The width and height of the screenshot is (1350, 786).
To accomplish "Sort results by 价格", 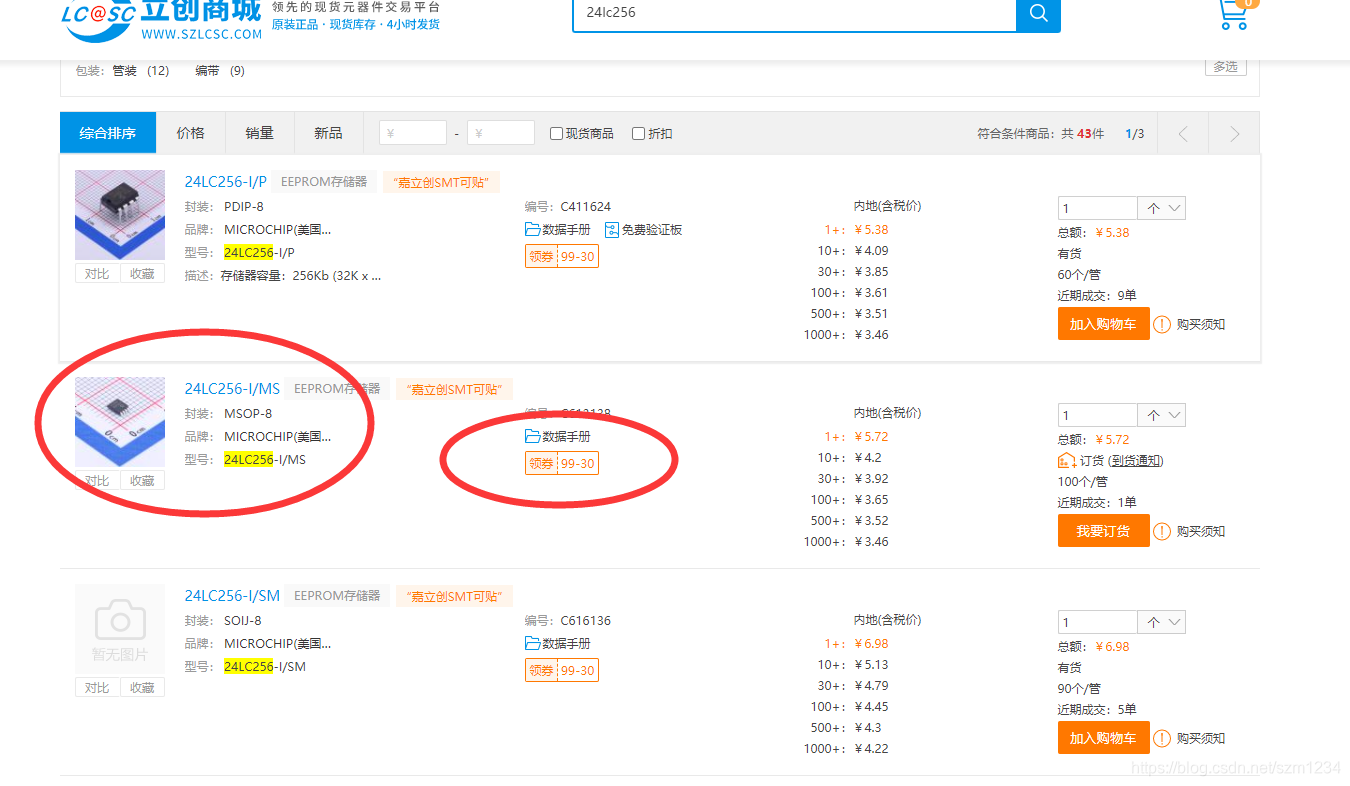I will [191, 133].
